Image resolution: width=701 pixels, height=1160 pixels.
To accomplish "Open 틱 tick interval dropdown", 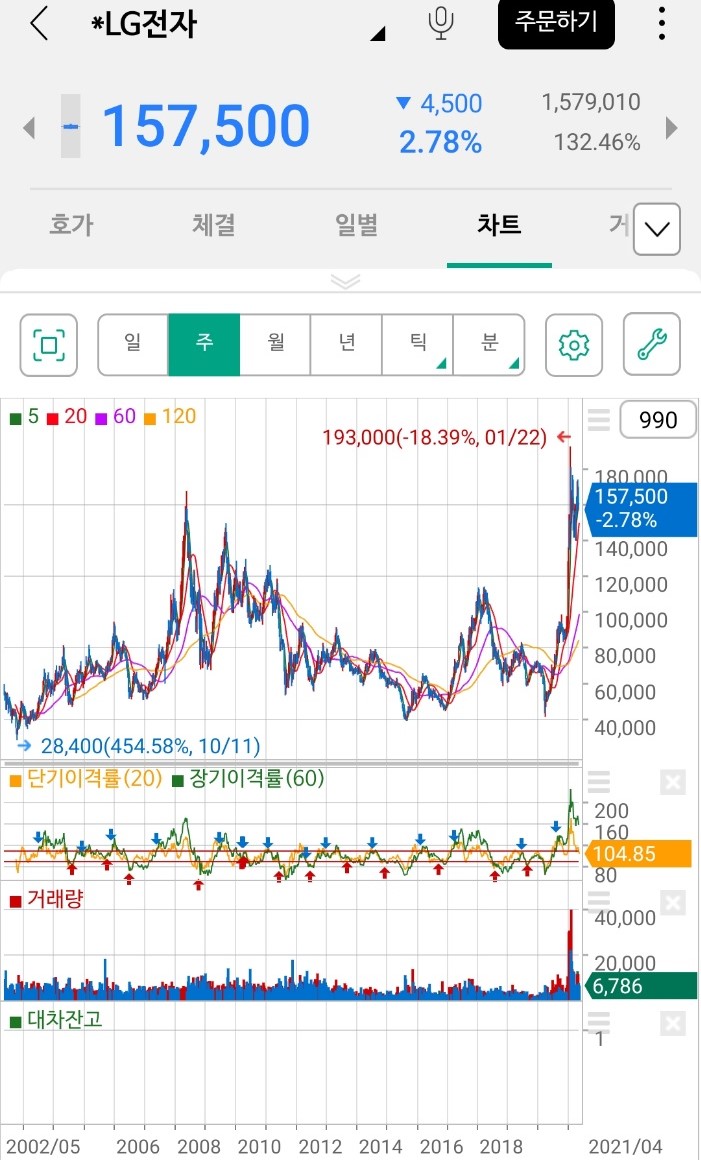I will click(417, 345).
